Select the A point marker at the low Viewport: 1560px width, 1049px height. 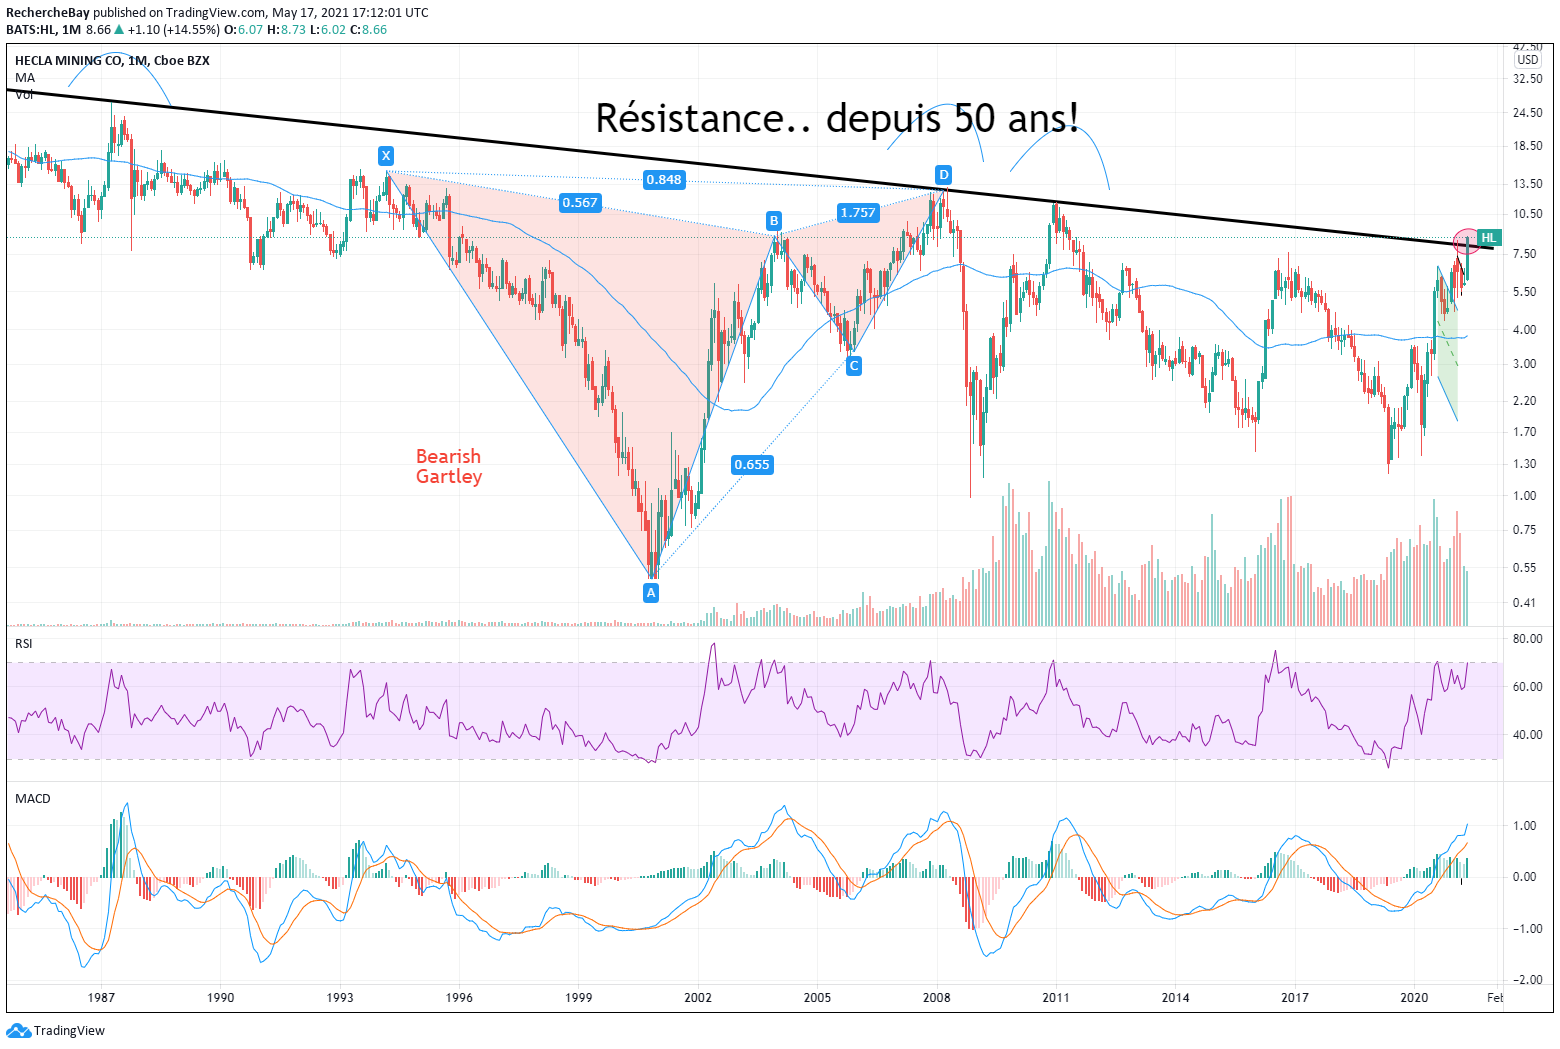point(651,592)
